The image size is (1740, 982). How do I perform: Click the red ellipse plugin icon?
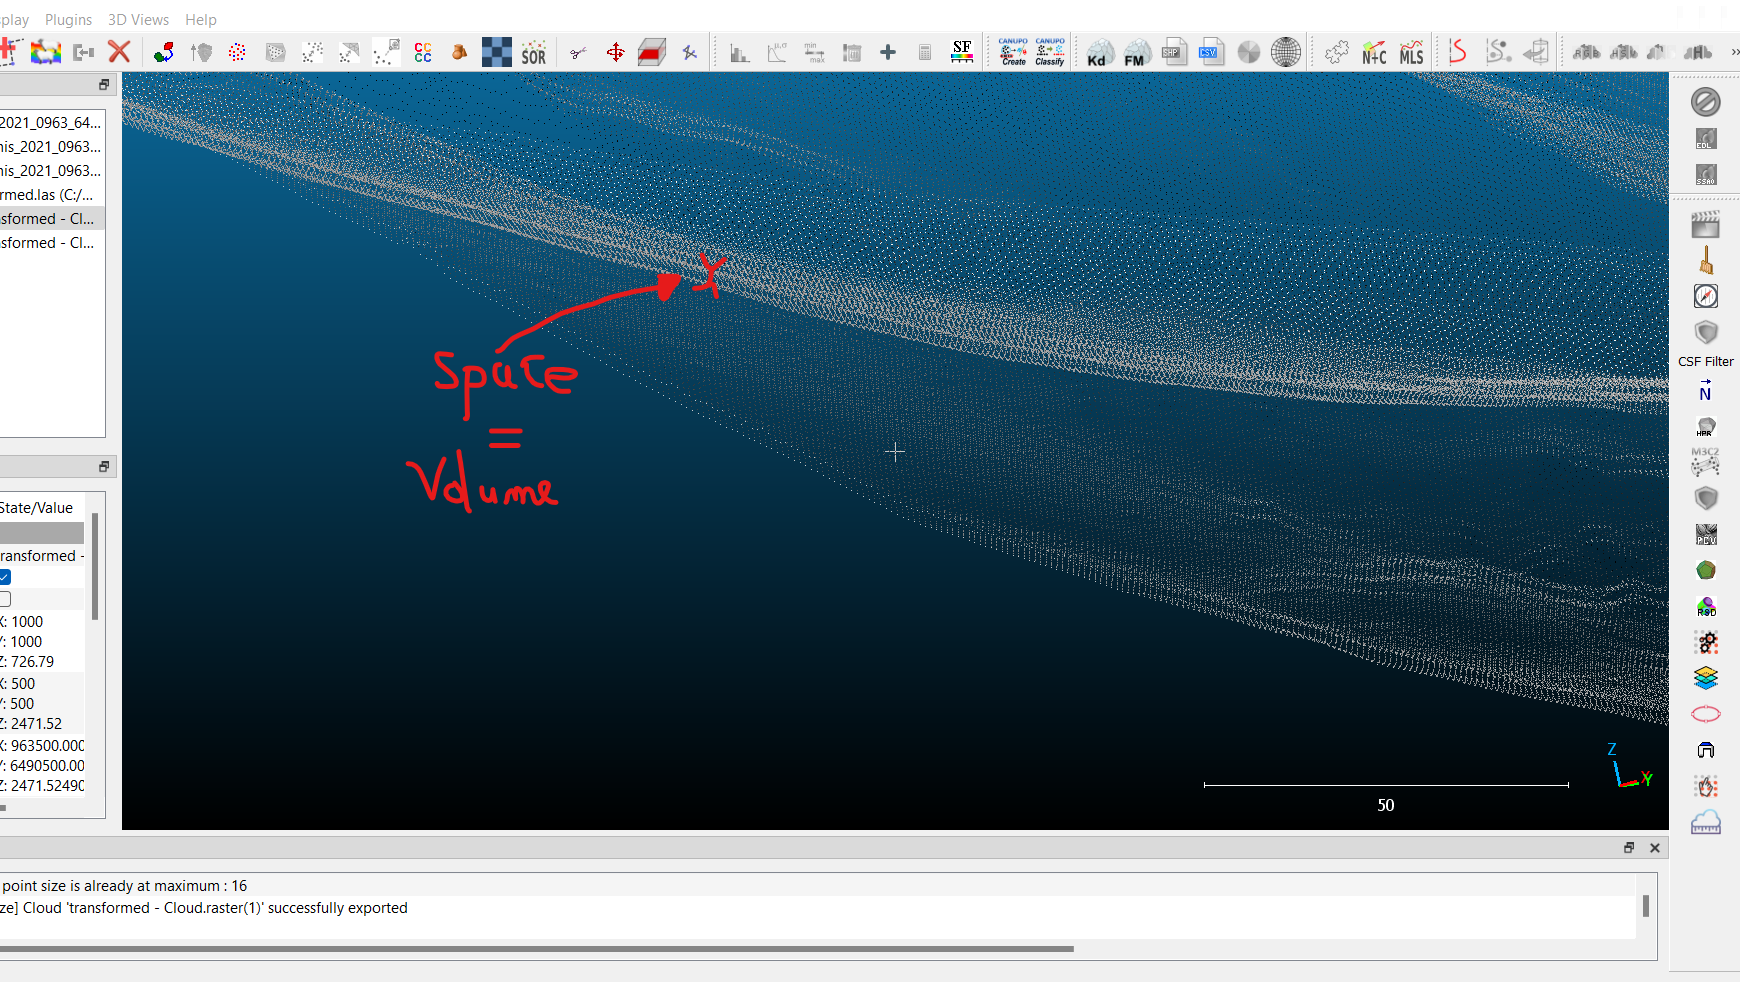click(x=1706, y=714)
